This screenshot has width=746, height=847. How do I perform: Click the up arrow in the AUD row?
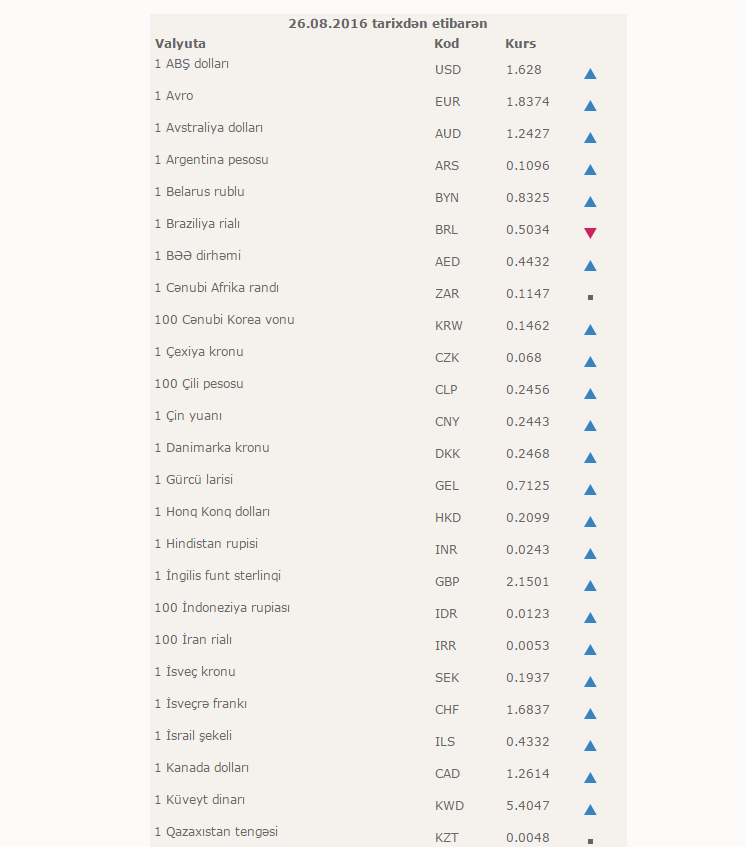pyautogui.click(x=590, y=138)
